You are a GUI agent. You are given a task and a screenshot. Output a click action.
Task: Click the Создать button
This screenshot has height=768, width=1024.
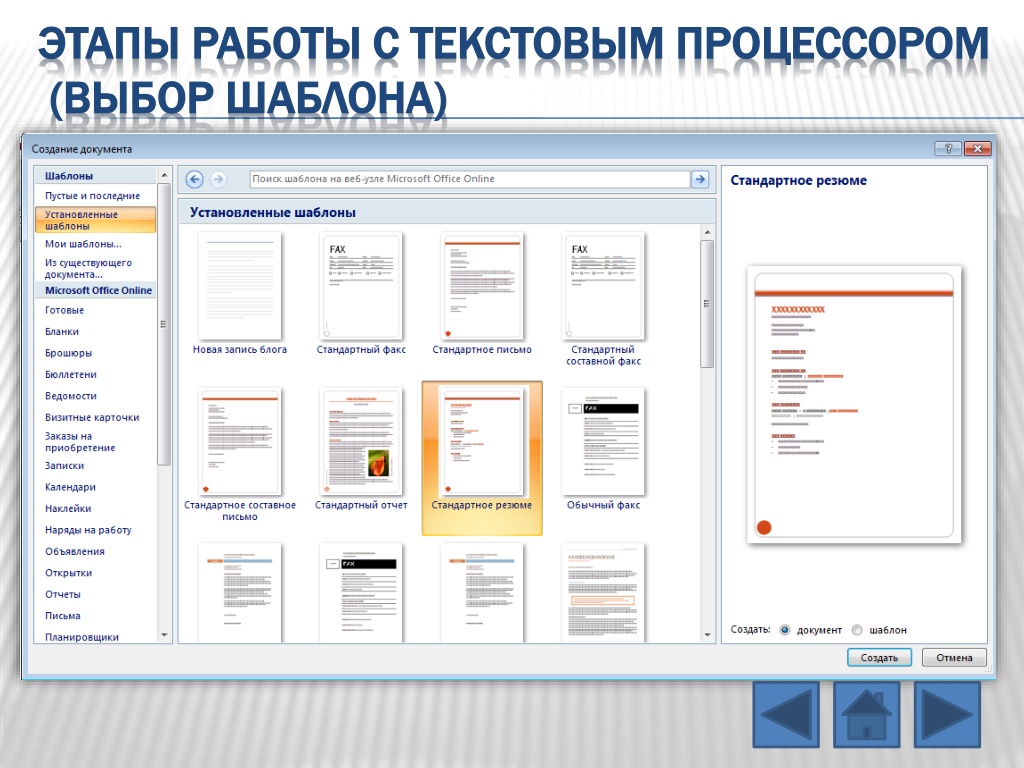click(x=879, y=658)
